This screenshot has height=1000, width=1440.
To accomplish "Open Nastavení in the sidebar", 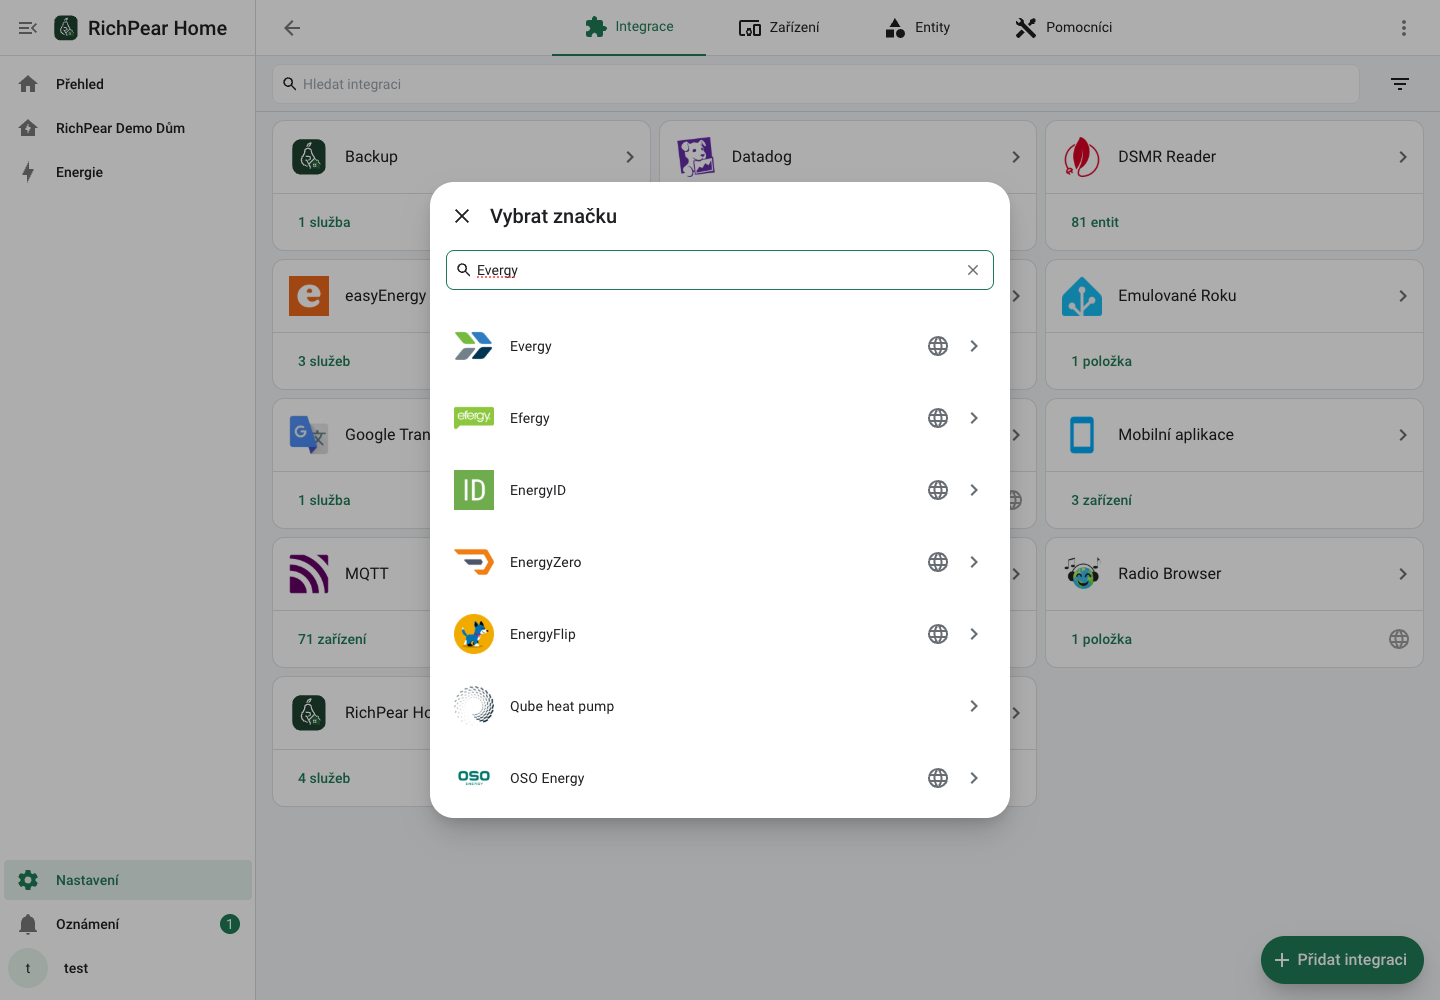I will point(128,880).
